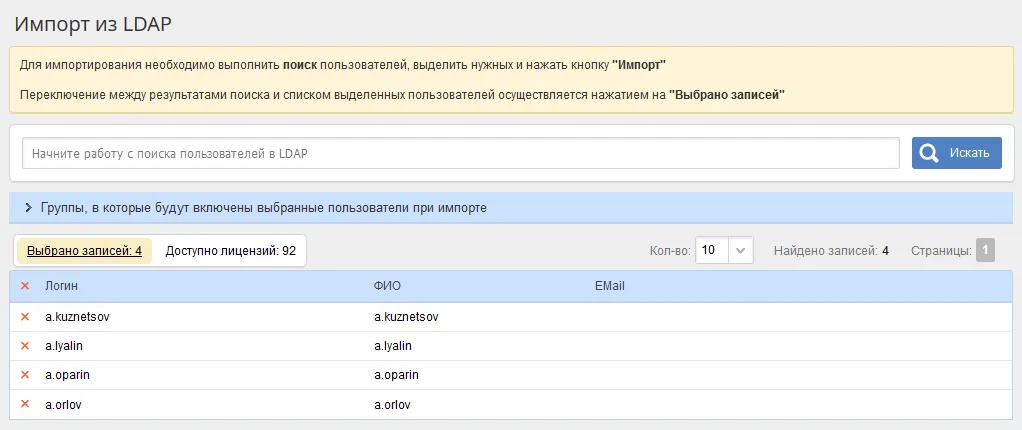Click the chevron arrow beside Группы
This screenshot has width=1022, height=430.
tap(29, 208)
